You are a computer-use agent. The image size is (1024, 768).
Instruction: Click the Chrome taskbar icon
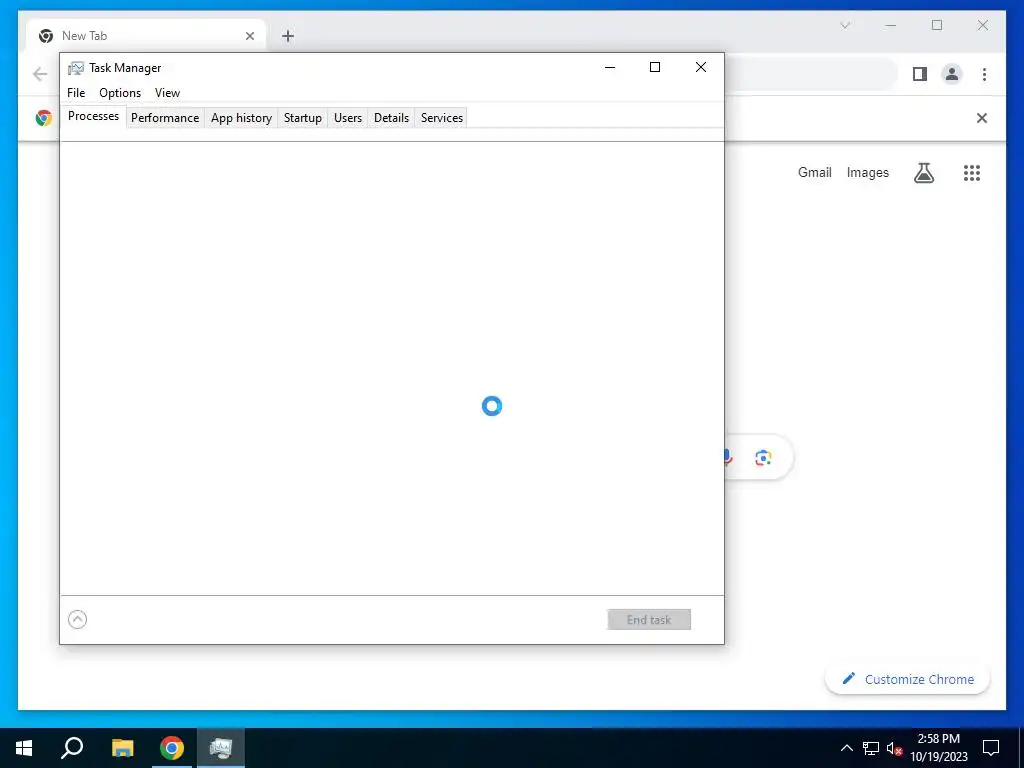pos(172,748)
